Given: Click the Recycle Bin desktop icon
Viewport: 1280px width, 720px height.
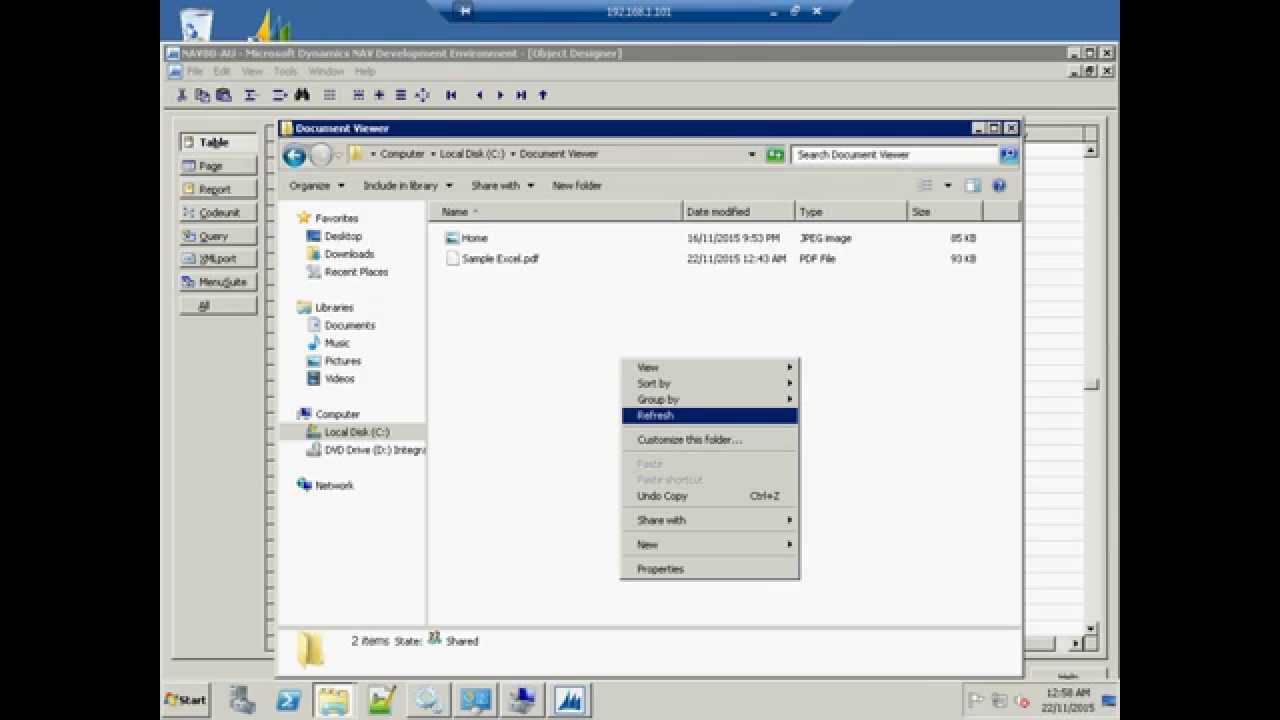Looking at the screenshot, I should pos(196,22).
